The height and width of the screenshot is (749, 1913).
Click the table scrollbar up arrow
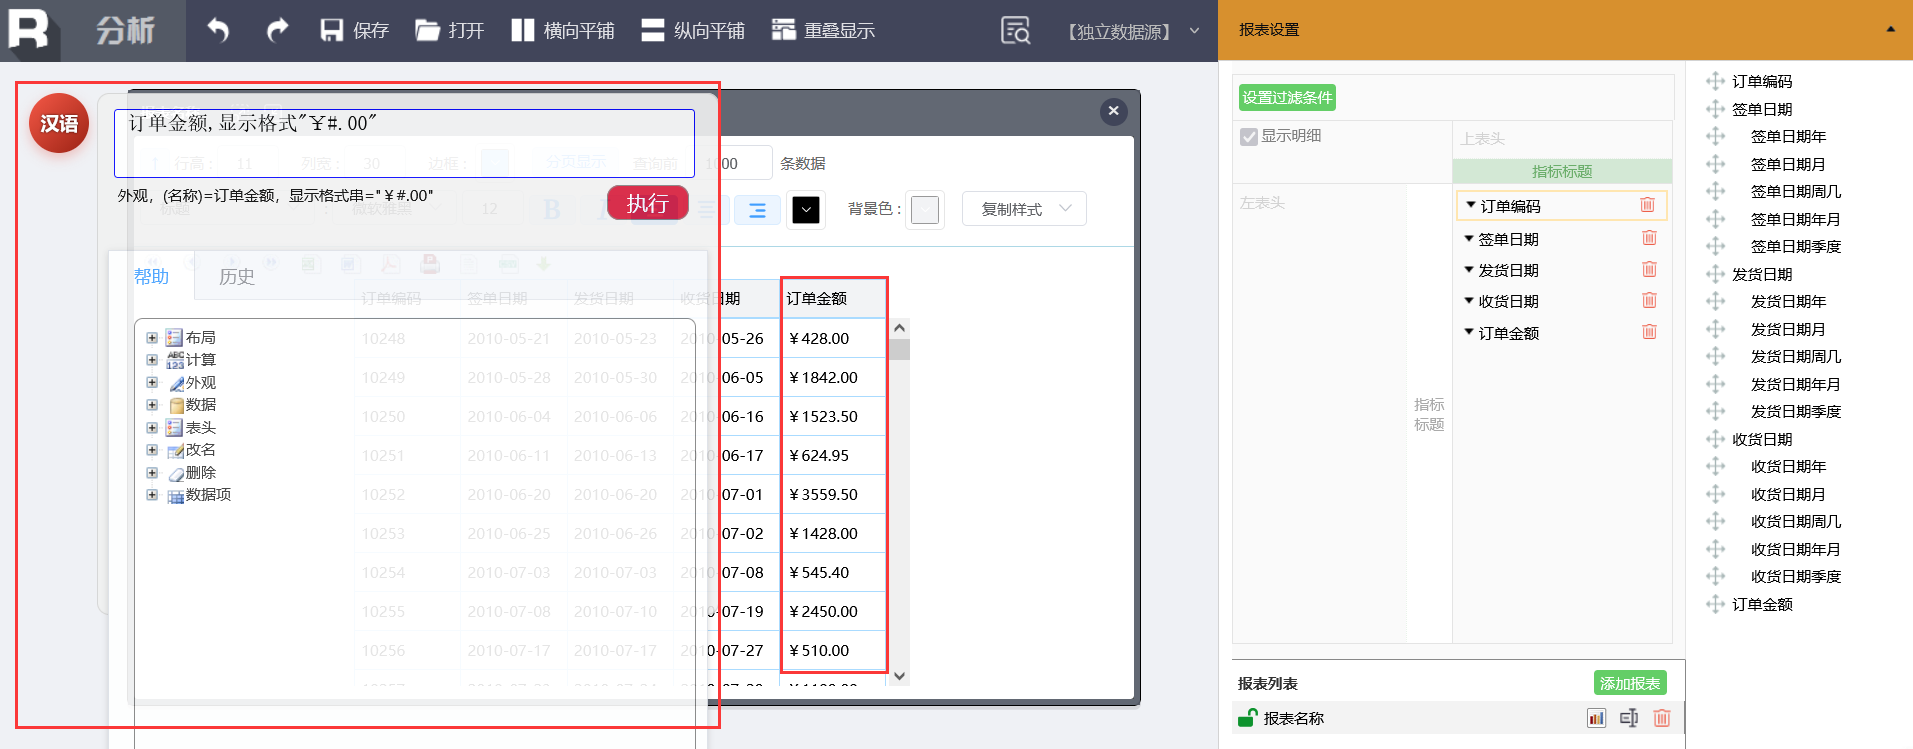899,328
